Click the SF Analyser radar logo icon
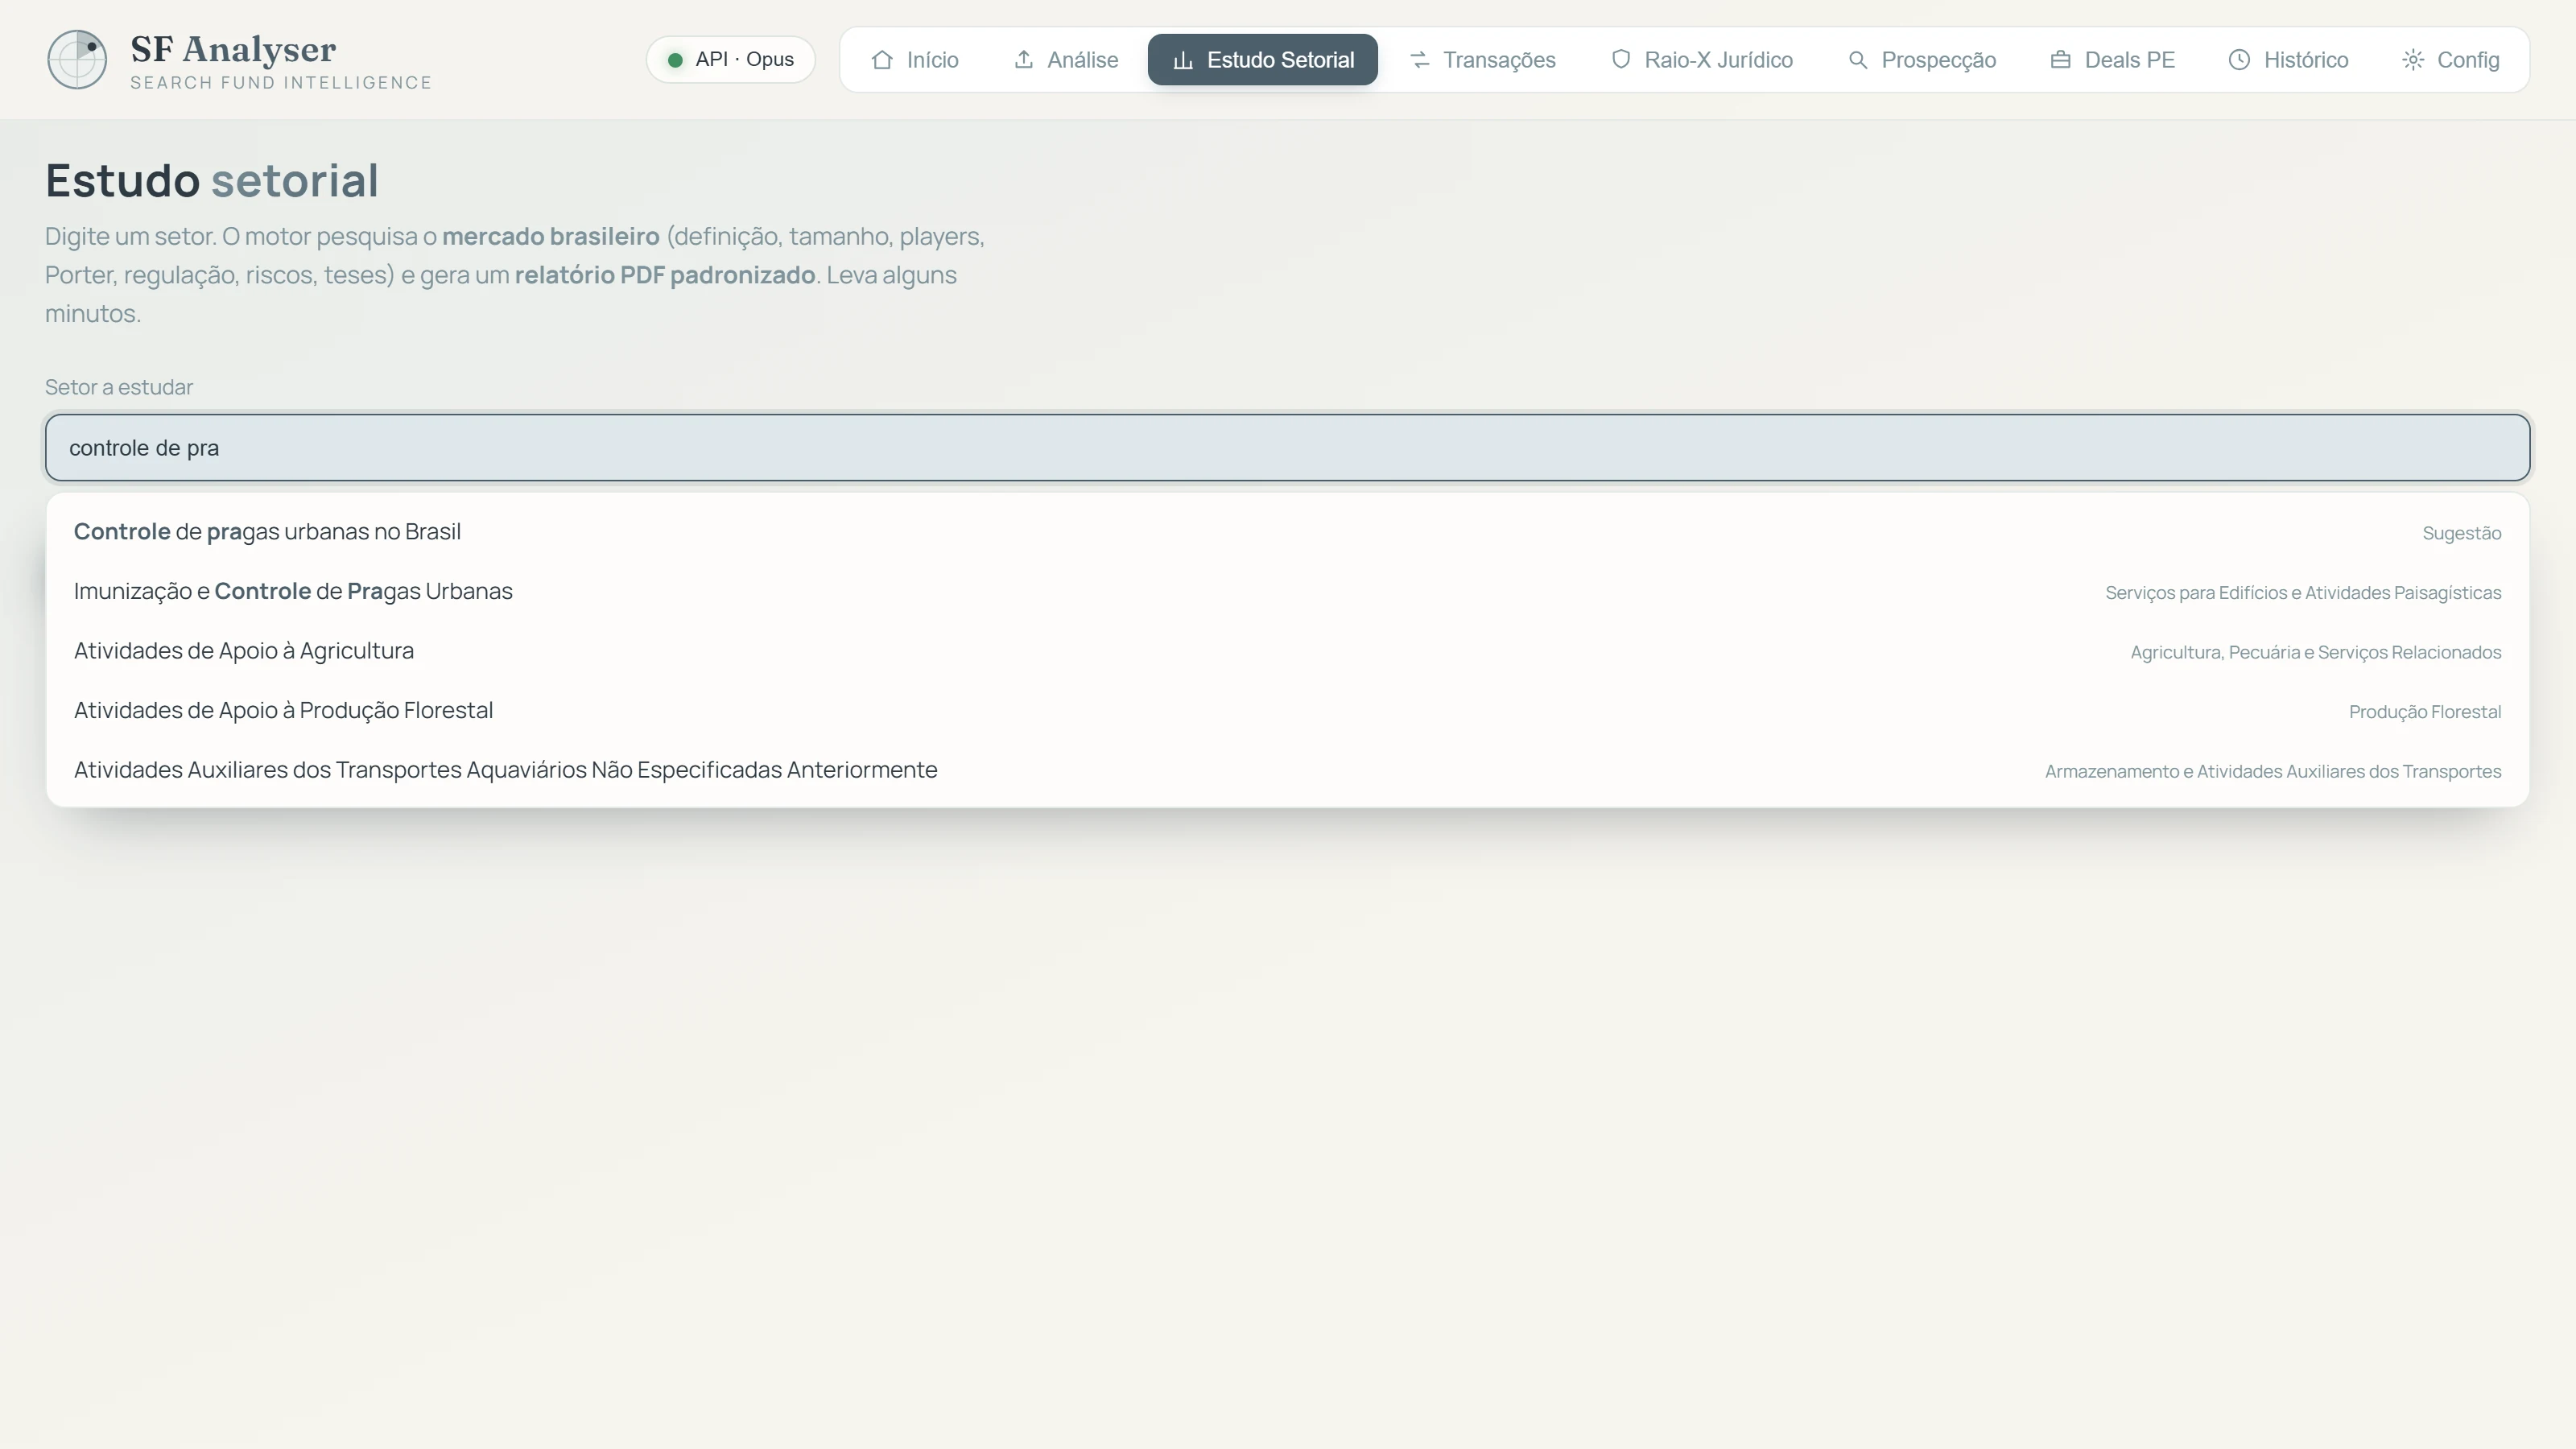This screenshot has height=1449, width=2576. click(x=77, y=59)
